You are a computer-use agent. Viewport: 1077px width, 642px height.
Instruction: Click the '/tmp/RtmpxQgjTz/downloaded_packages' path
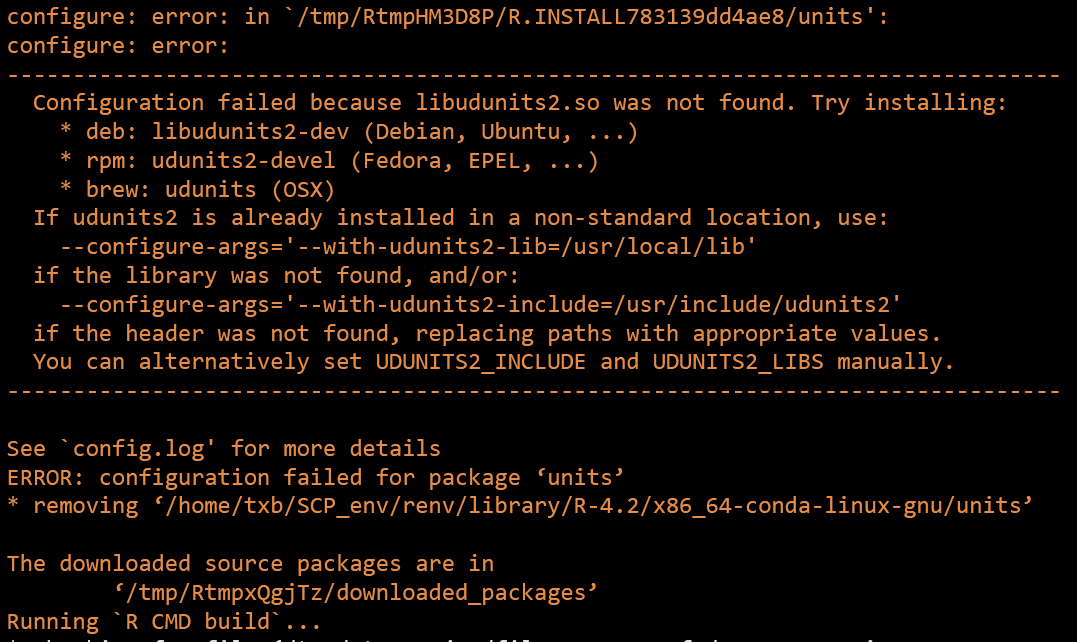coord(355,592)
